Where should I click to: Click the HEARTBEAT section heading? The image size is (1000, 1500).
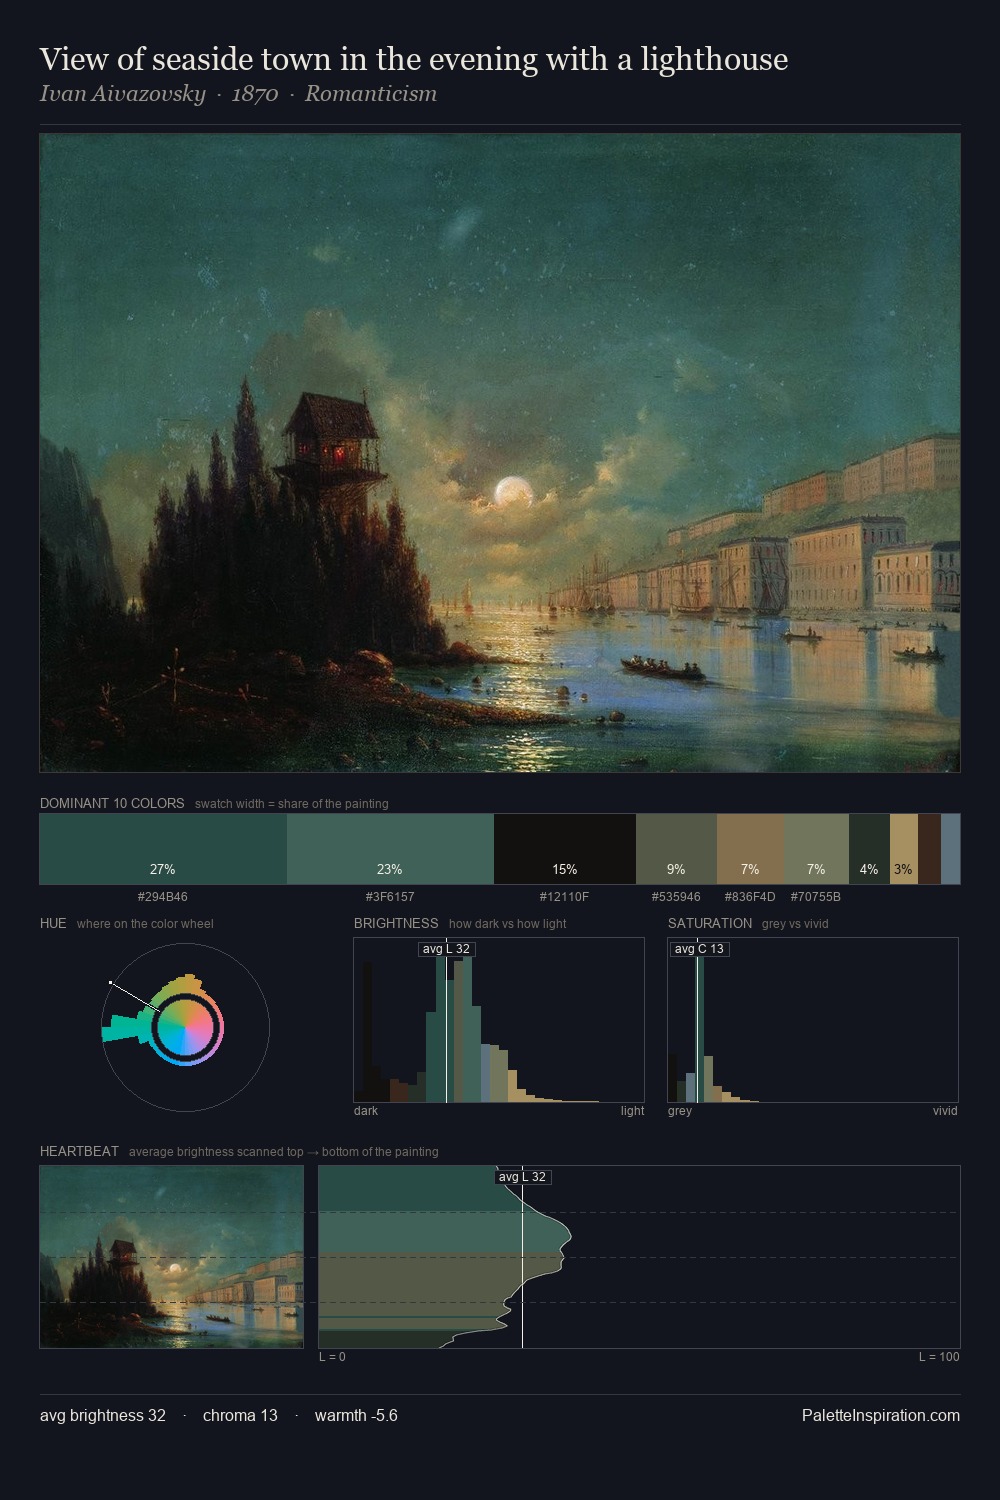tap(79, 1151)
